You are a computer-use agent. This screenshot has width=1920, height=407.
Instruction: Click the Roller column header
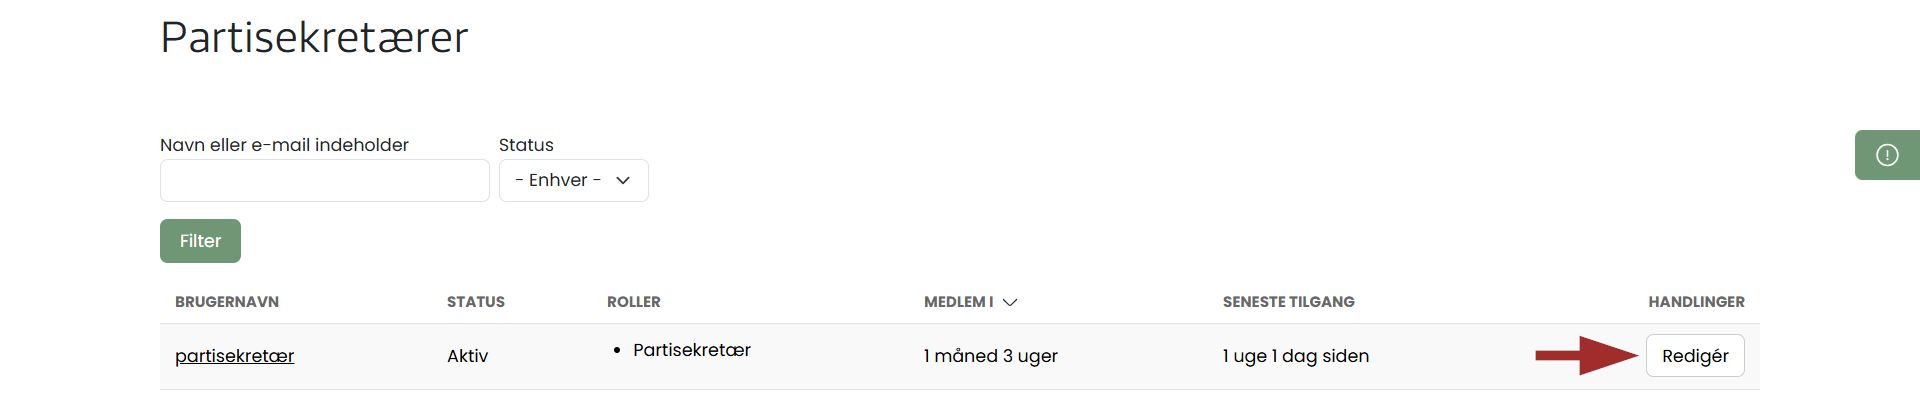[633, 302]
